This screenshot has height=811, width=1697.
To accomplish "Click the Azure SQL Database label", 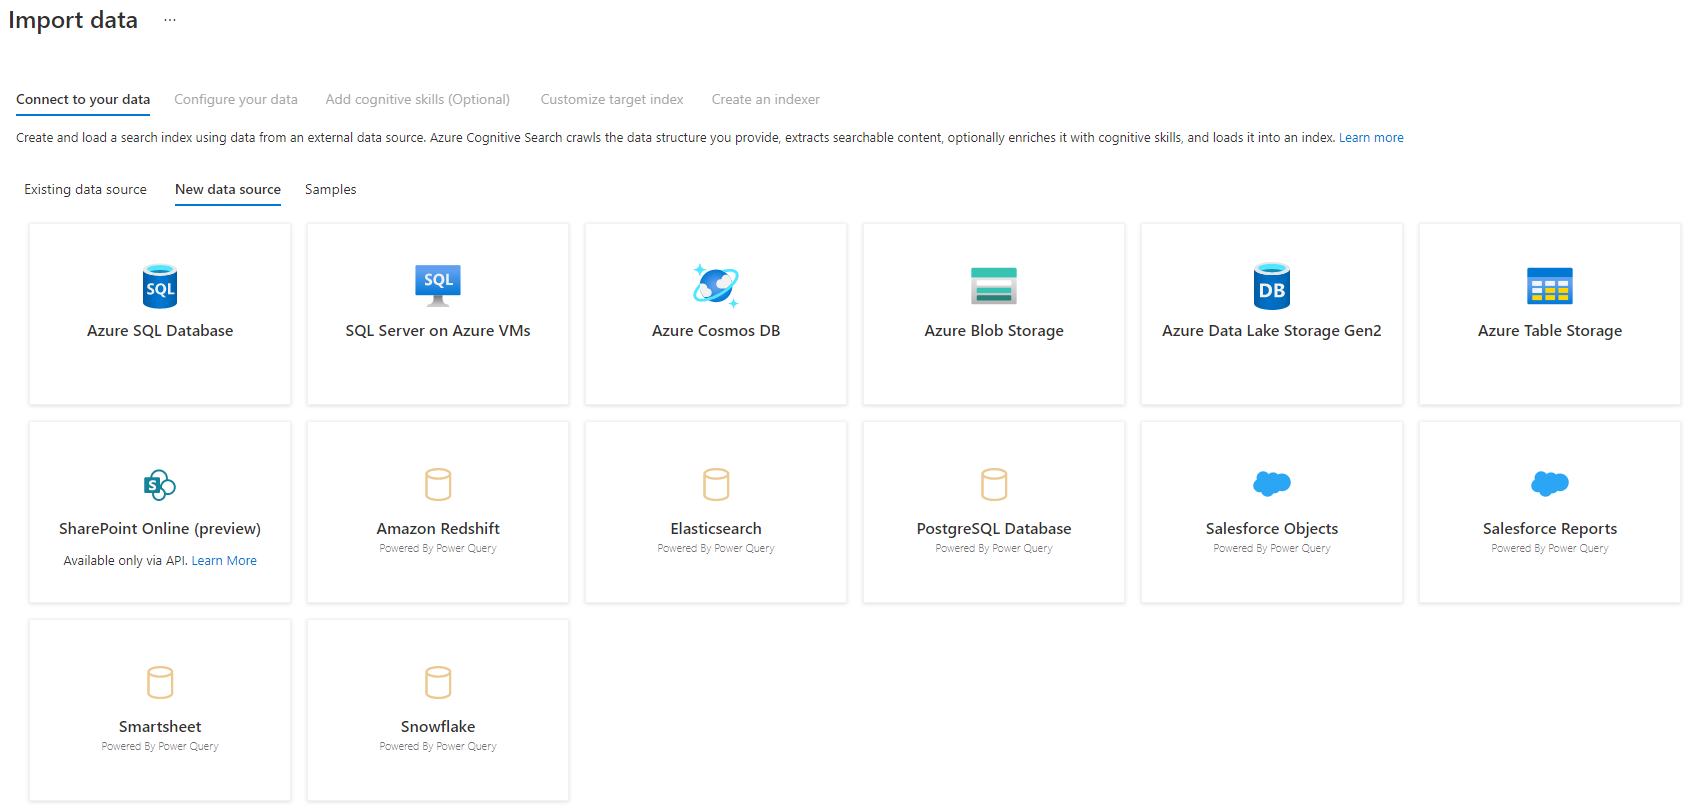I will click(x=160, y=331).
